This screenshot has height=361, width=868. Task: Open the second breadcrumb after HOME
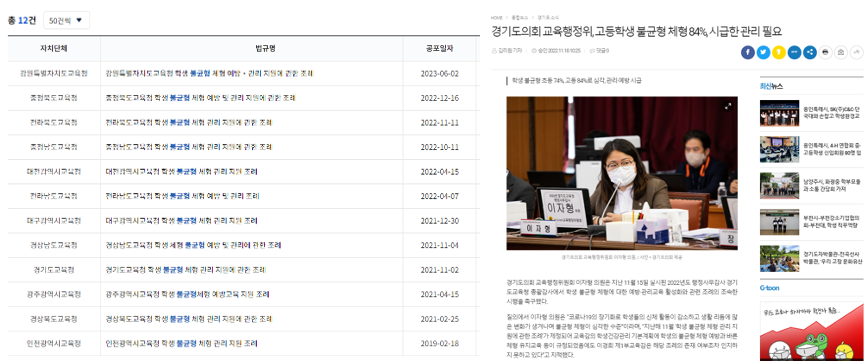[520, 18]
